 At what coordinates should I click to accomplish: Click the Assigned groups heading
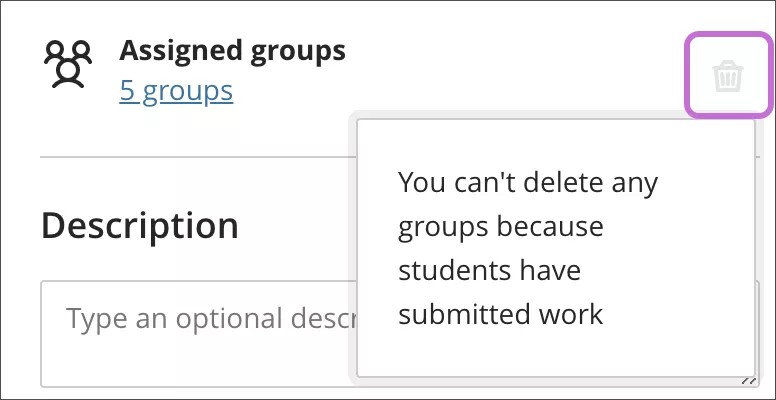point(232,50)
